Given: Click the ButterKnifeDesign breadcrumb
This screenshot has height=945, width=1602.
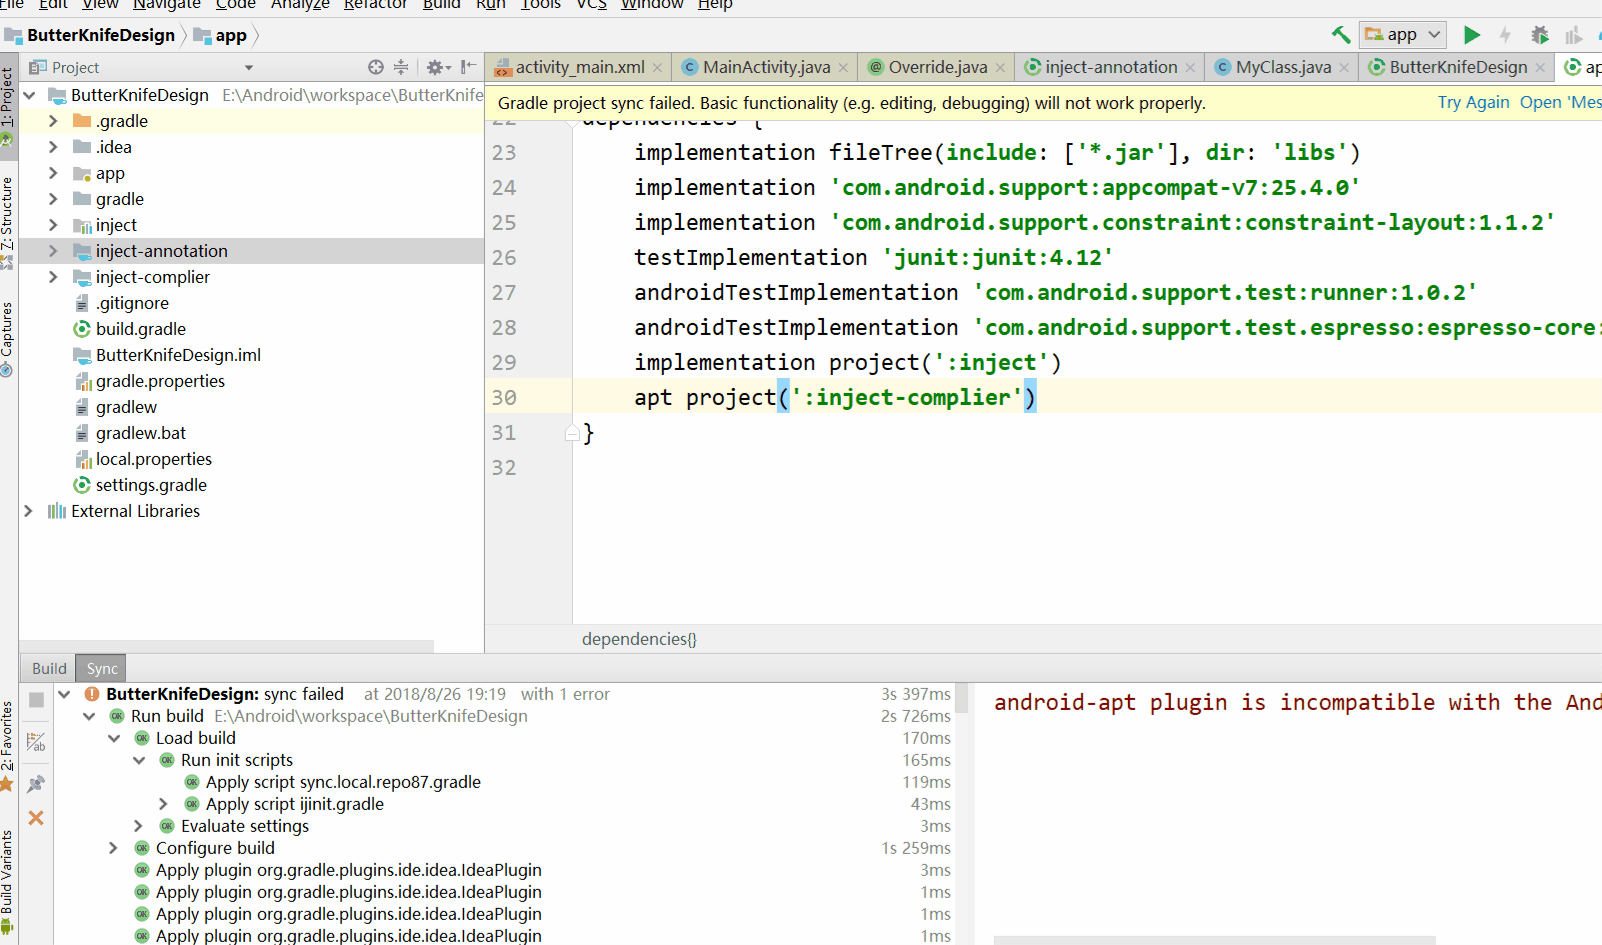Looking at the screenshot, I should (91, 35).
